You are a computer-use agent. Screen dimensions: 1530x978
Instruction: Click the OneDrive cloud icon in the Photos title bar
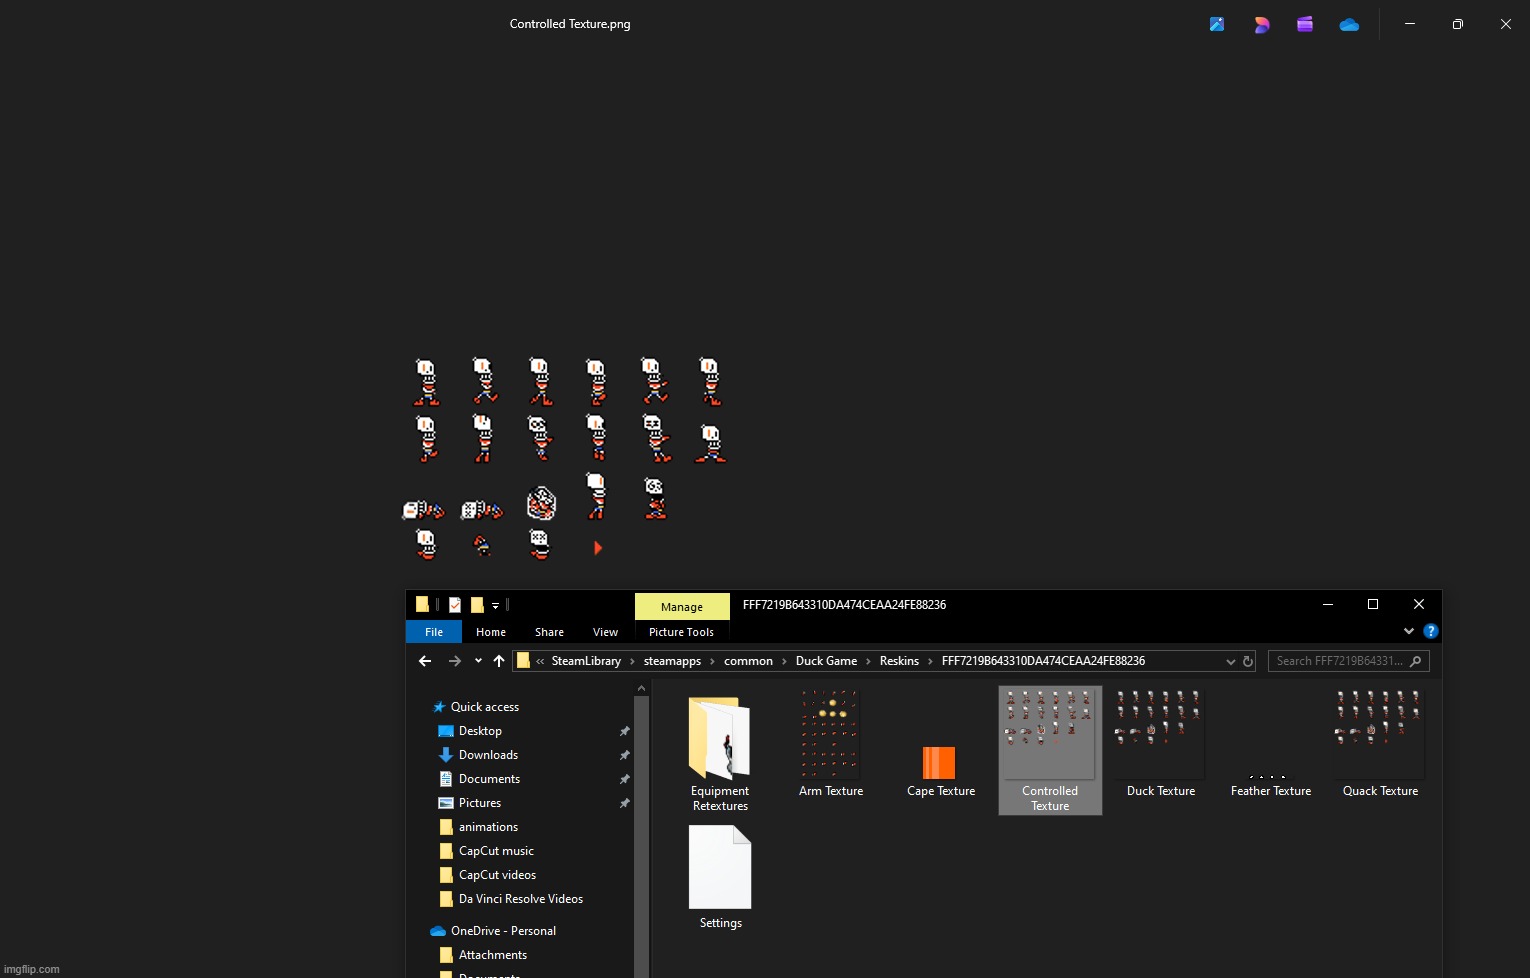coord(1349,25)
